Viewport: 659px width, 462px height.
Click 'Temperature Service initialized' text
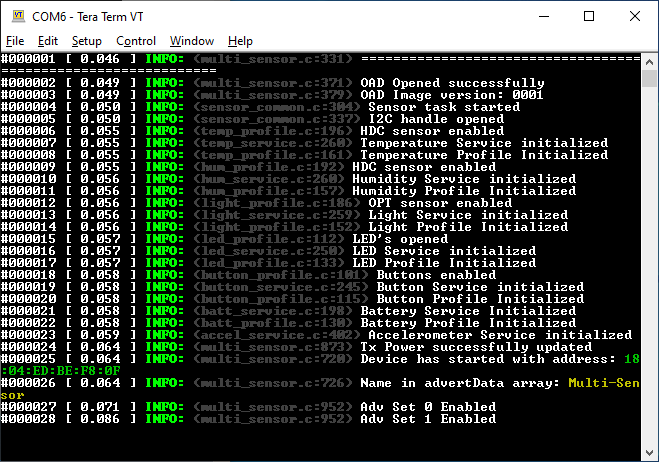(484, 143)
